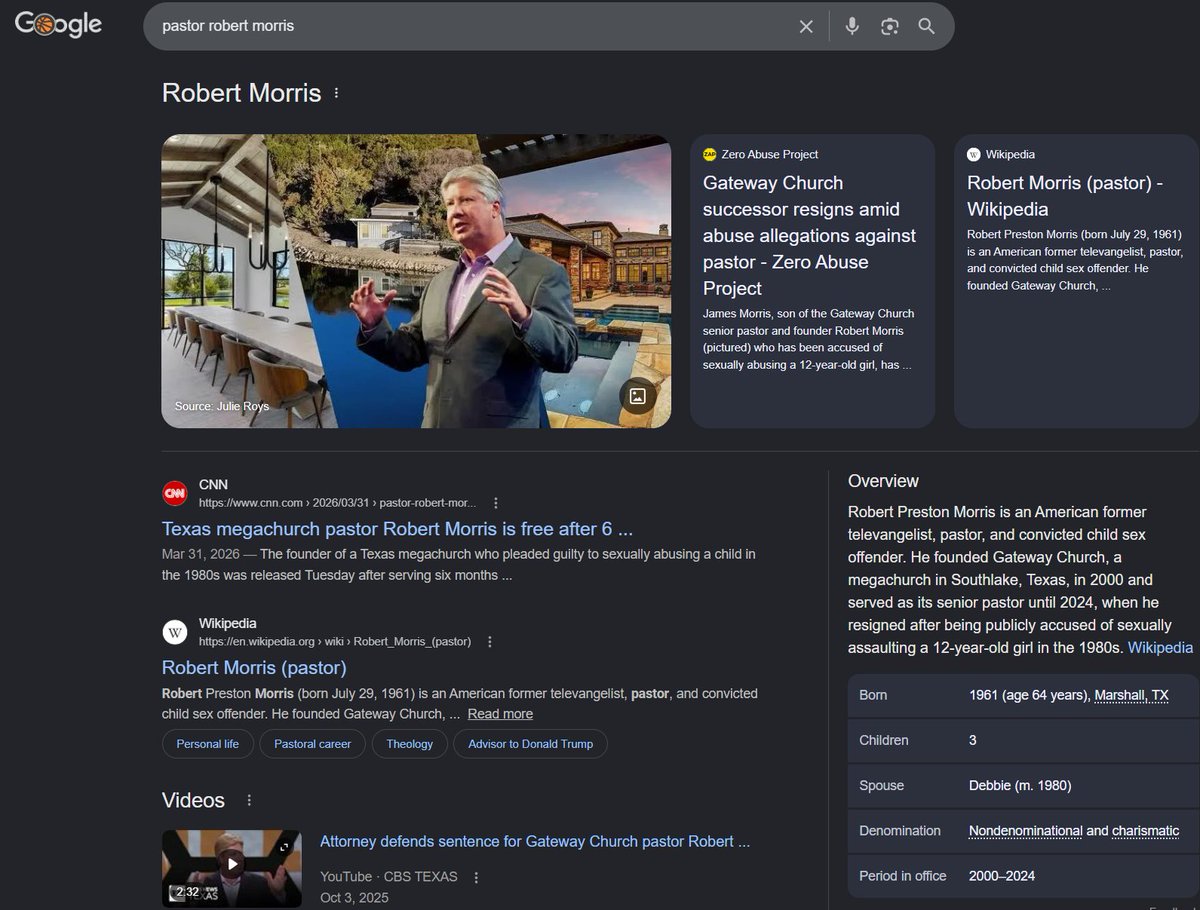
Task: Play the CBS Texas video thumbnail
Action: [232, 867]
